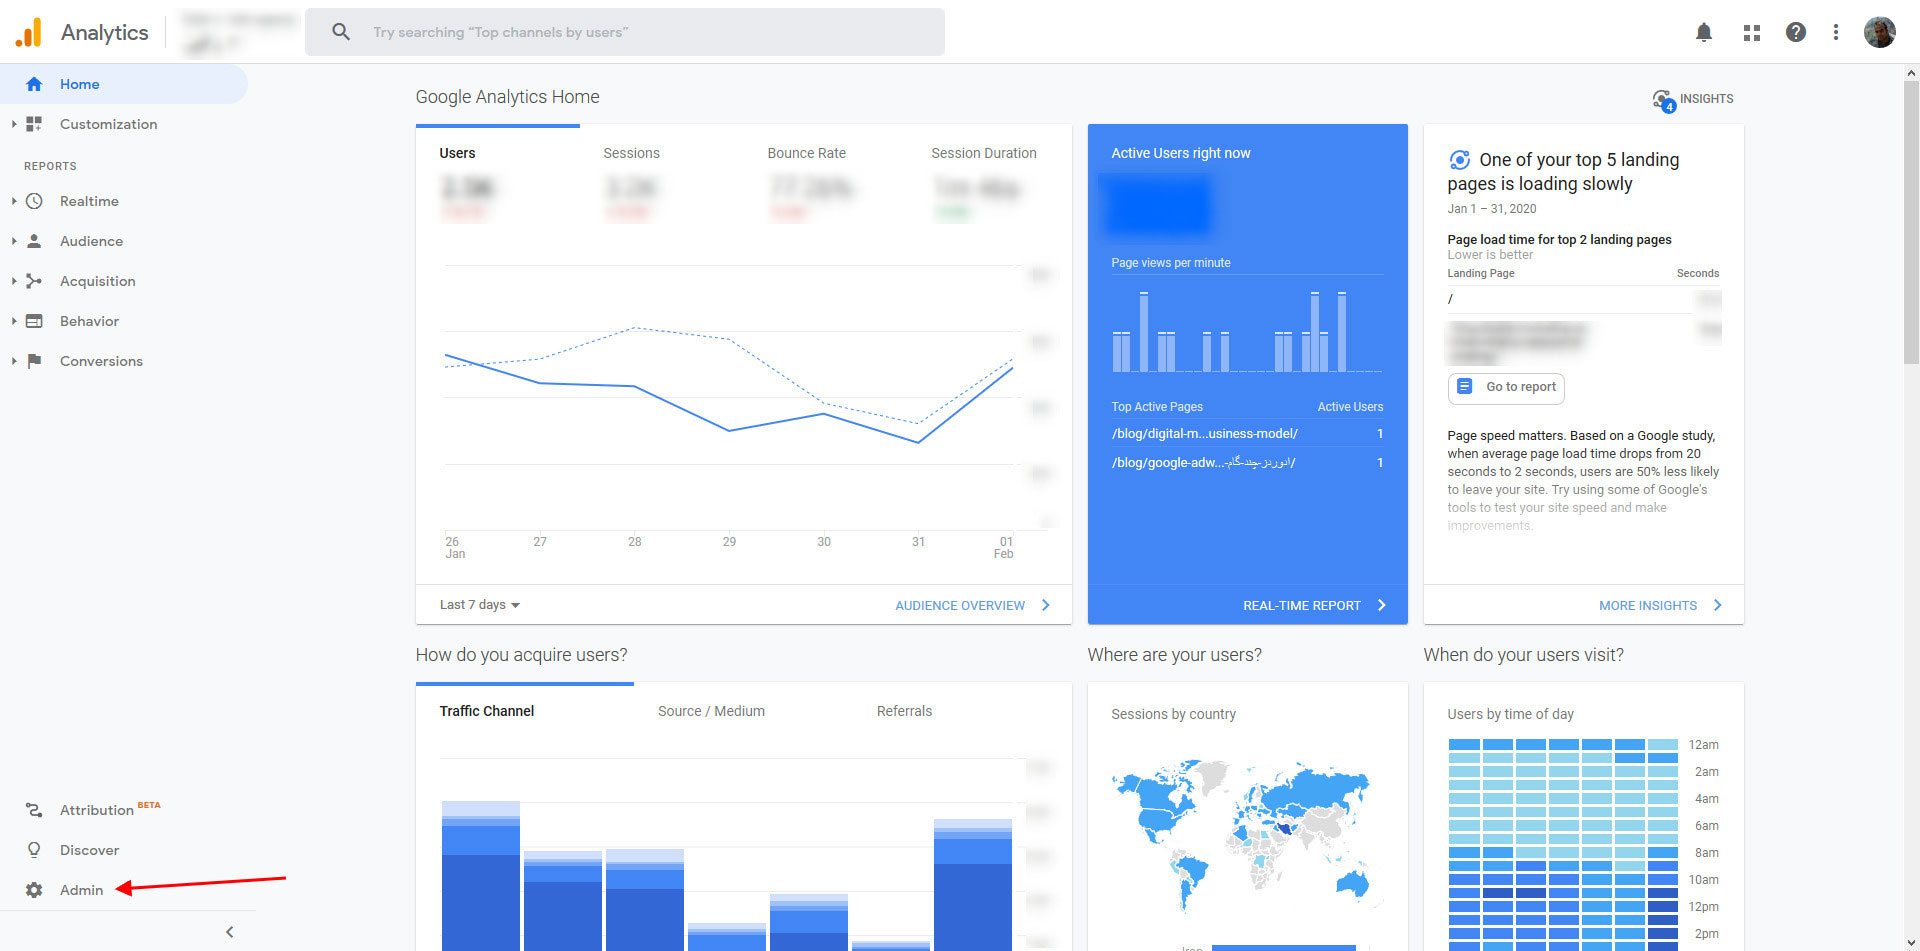
Task: Switch to the Source / Medium tab
Action: click(x=711, y=711)
